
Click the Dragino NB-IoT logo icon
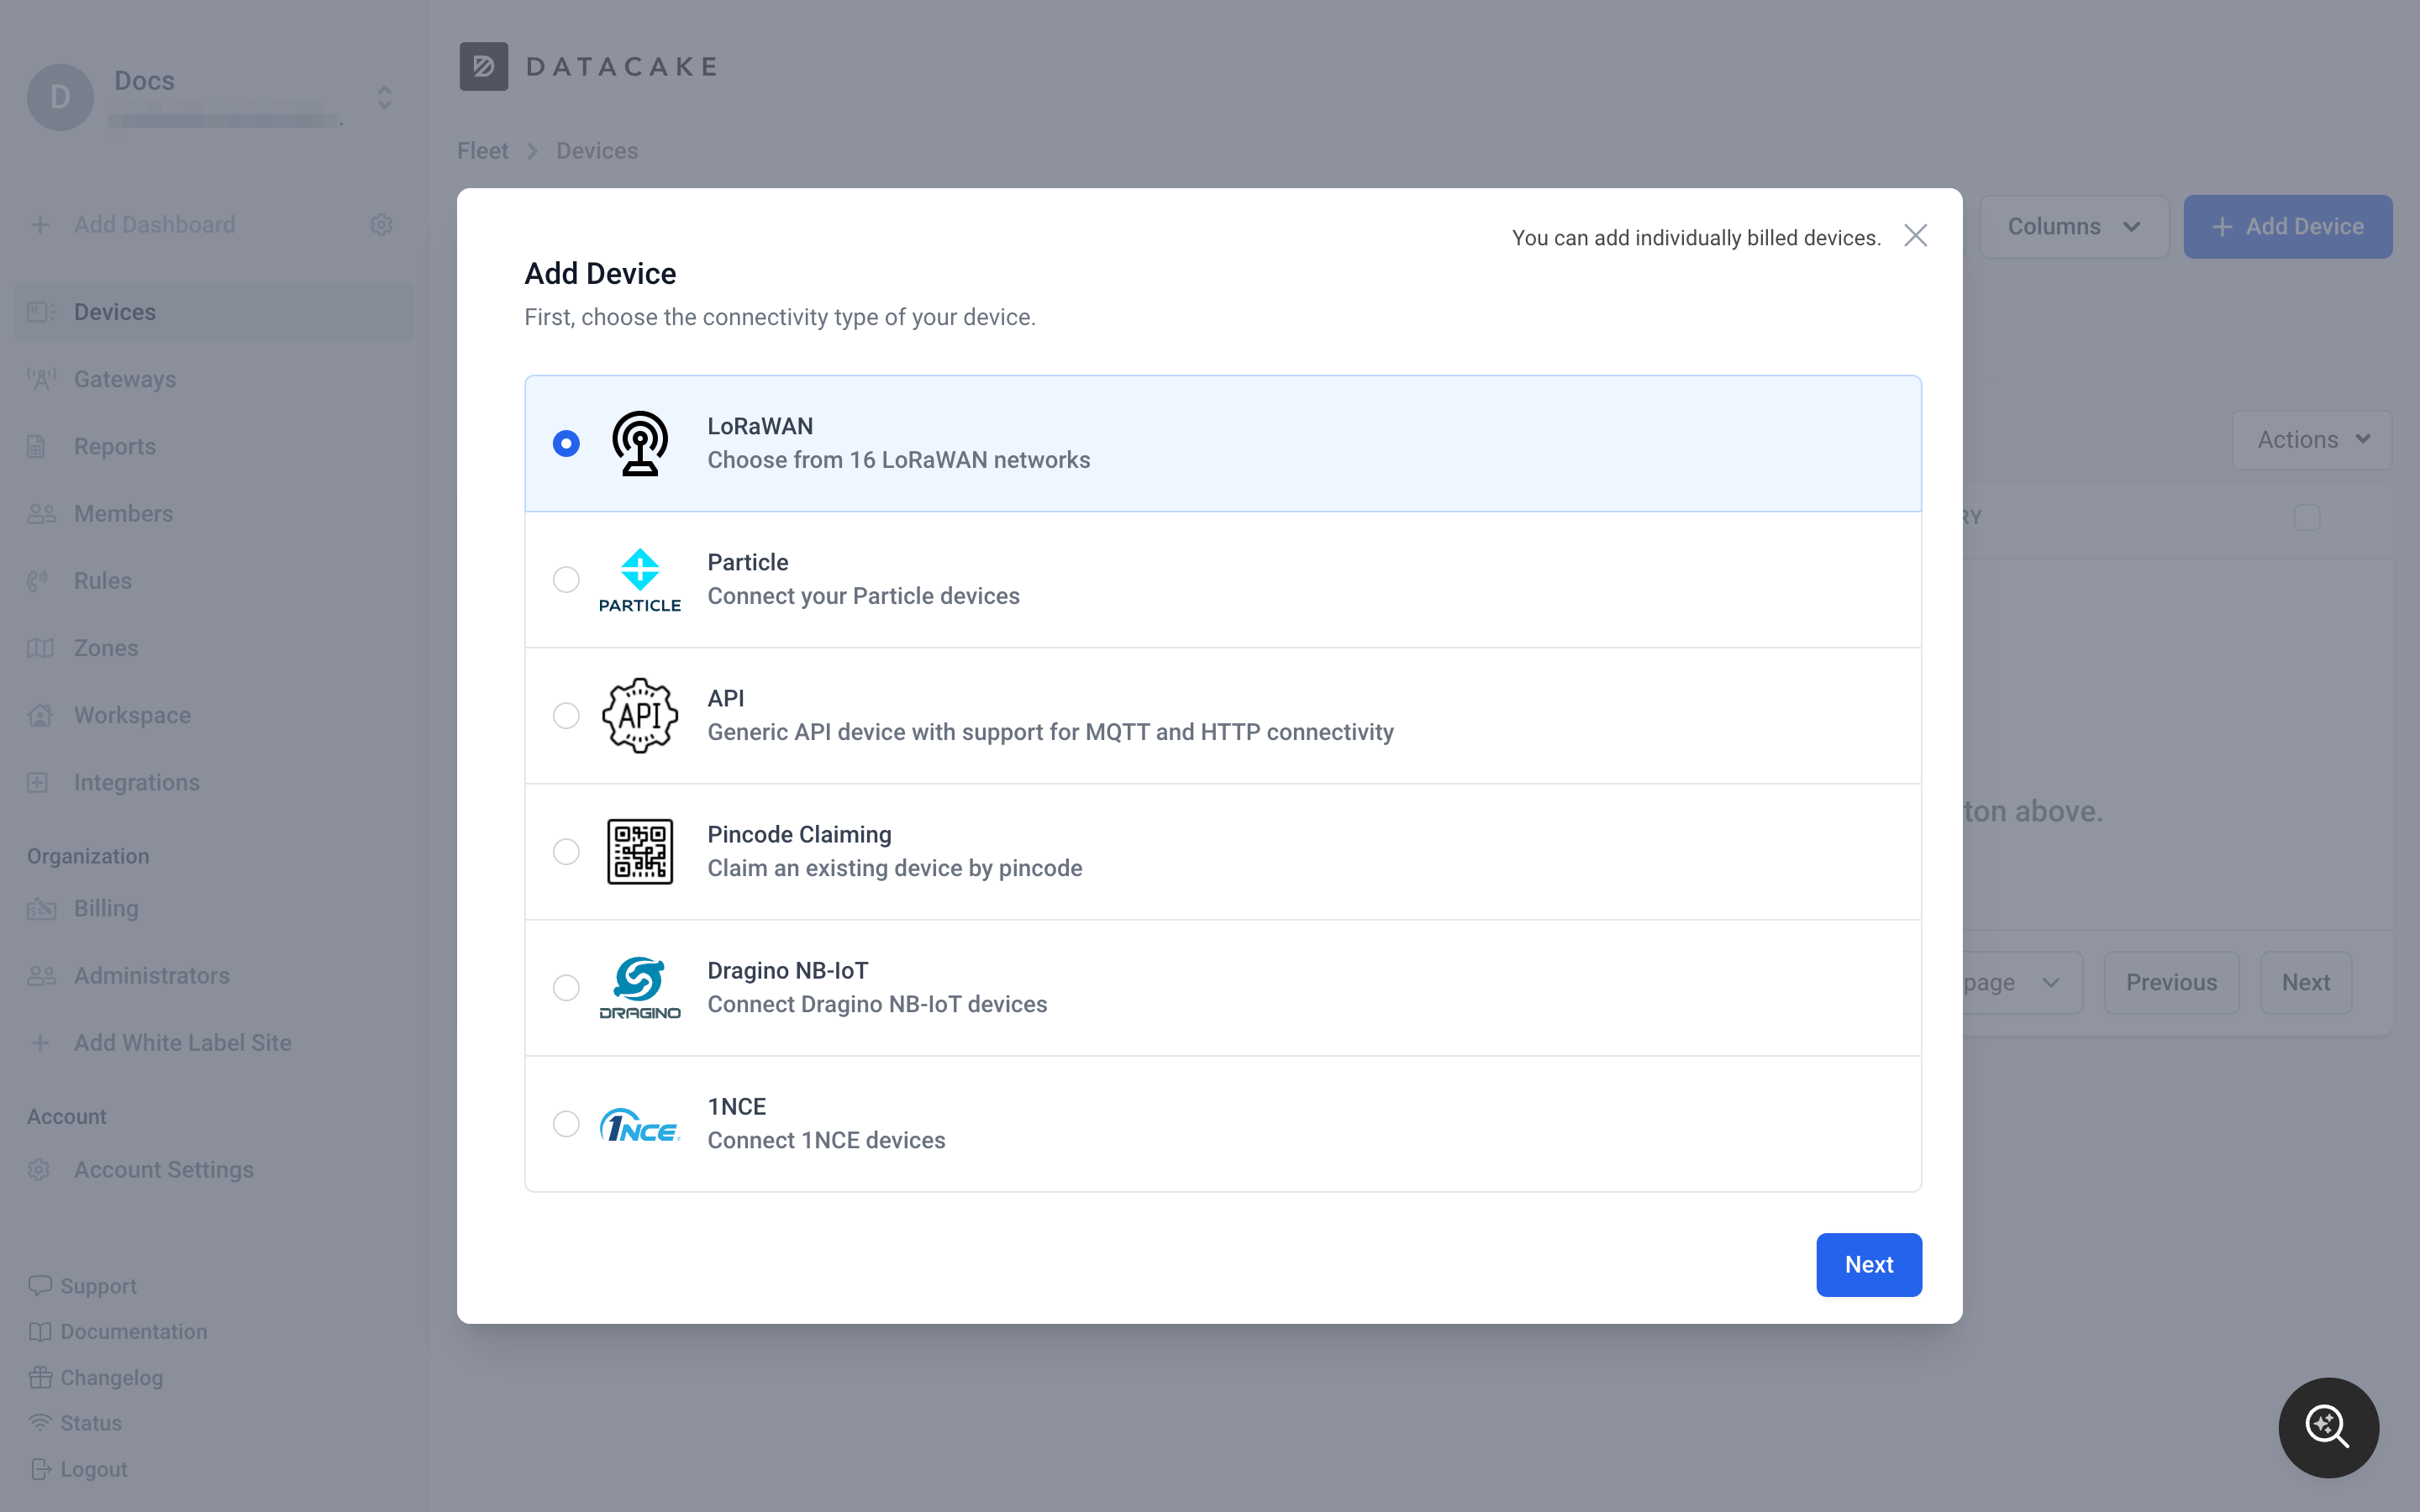[638, 986]
